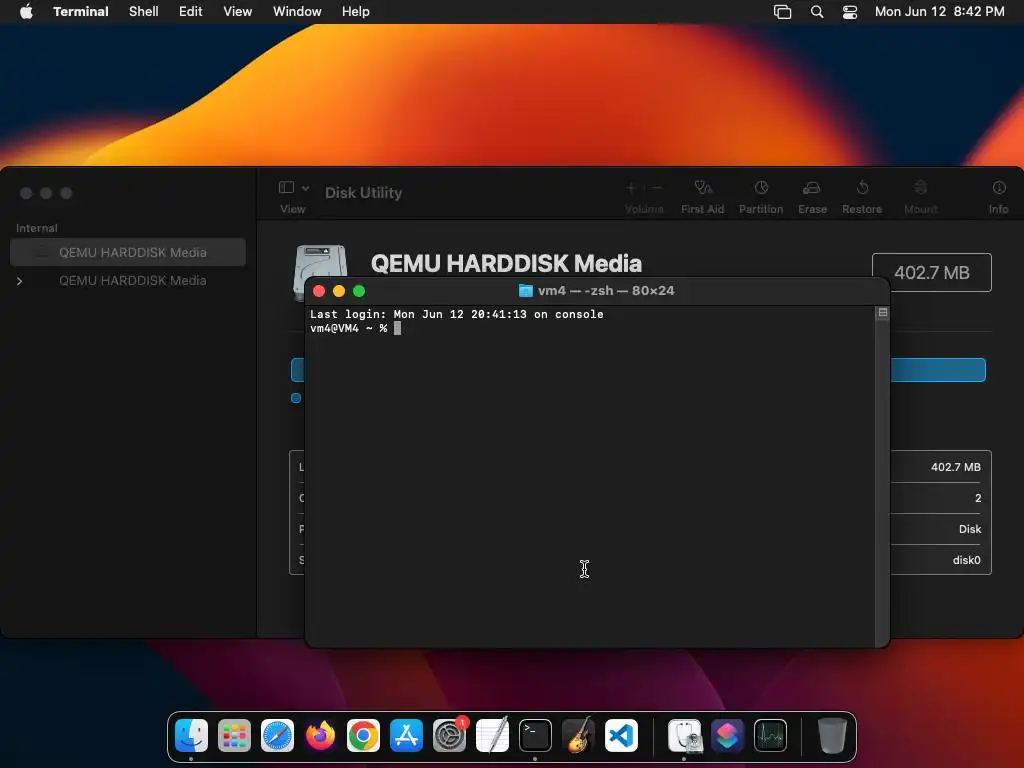Screen dimensions: 1024x768
Task: Click the Stage Manager icon in the menu bar
Action: pos(782,11)
